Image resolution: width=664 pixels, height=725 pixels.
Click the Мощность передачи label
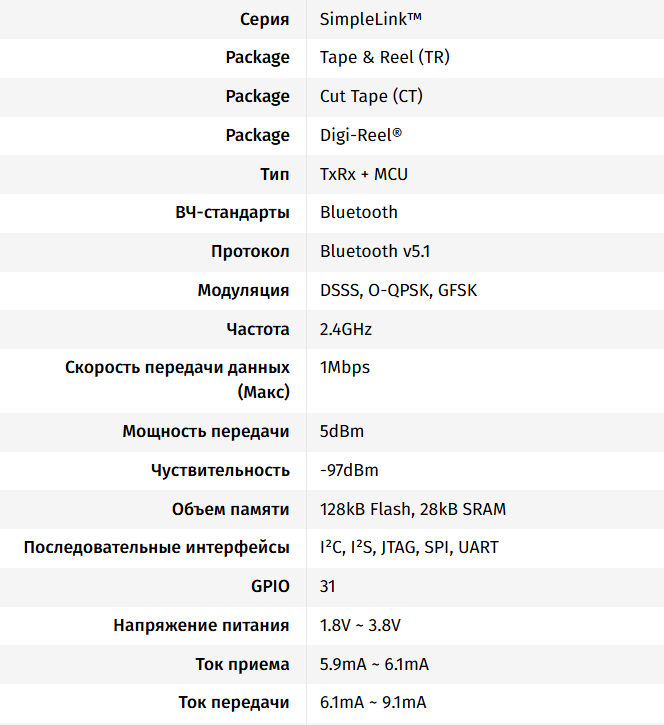point(206,432)
